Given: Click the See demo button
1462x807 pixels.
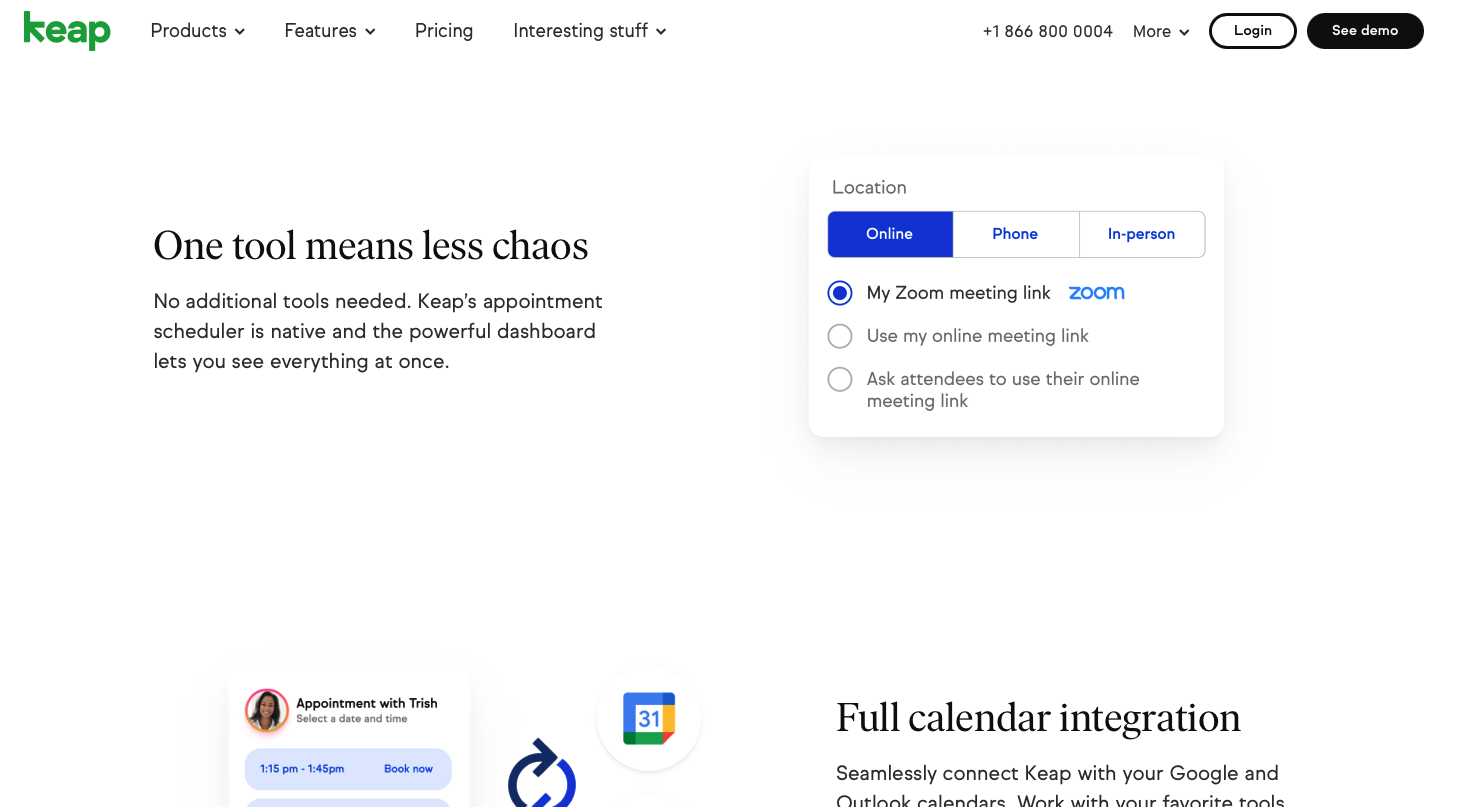Looking at the screenshot, I should (x=1365, y=31).
